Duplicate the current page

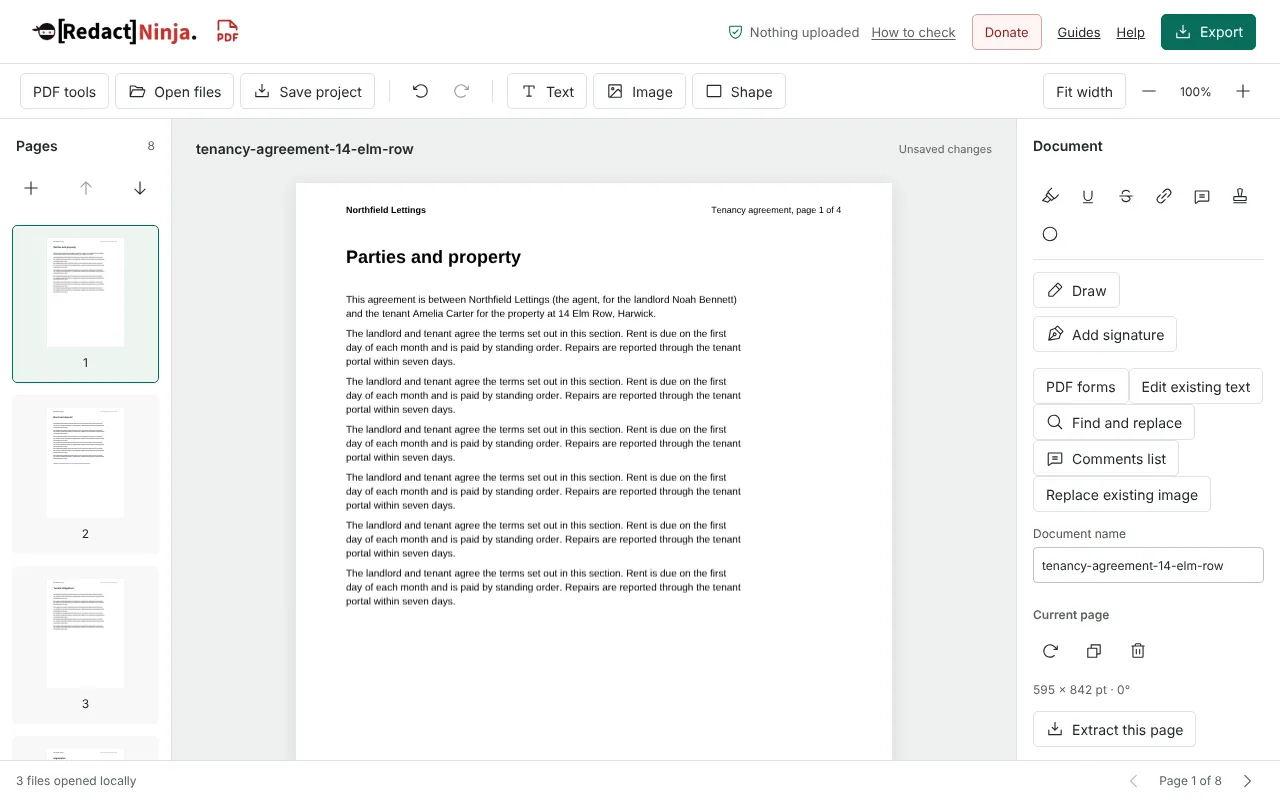pos(1094,651)
